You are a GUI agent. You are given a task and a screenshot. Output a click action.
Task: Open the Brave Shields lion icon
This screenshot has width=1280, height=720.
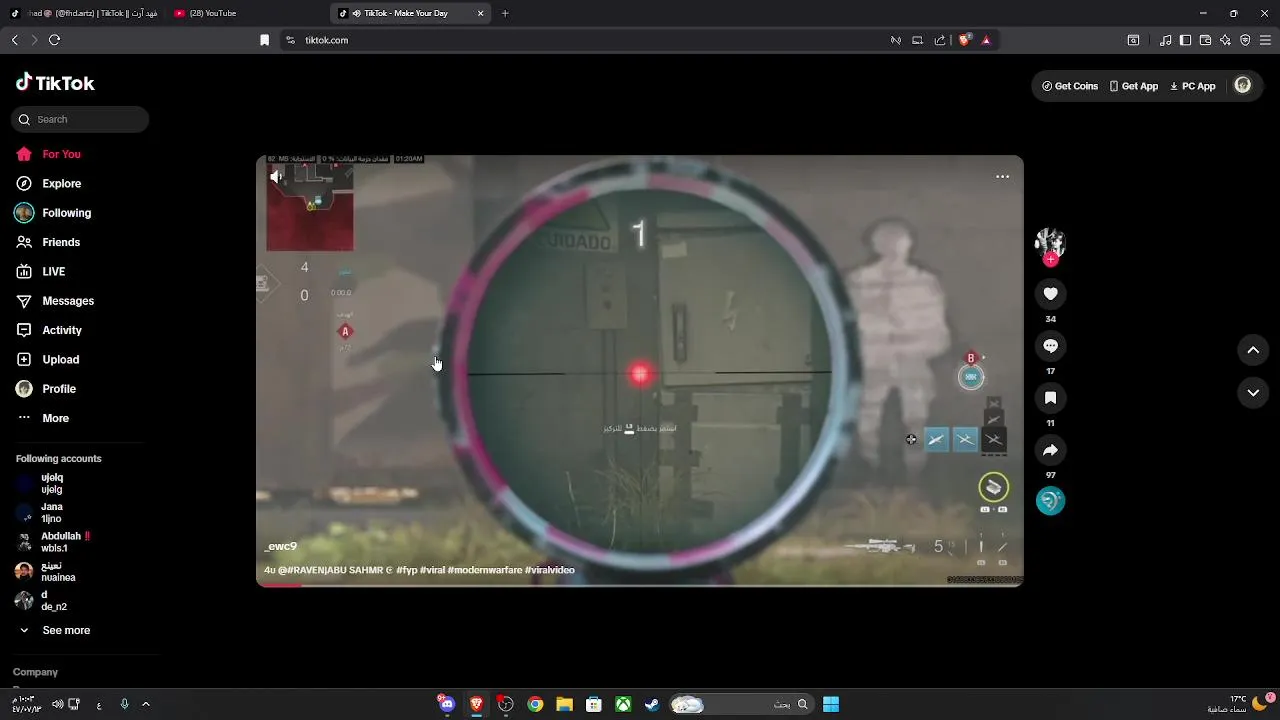coord(965,40)
